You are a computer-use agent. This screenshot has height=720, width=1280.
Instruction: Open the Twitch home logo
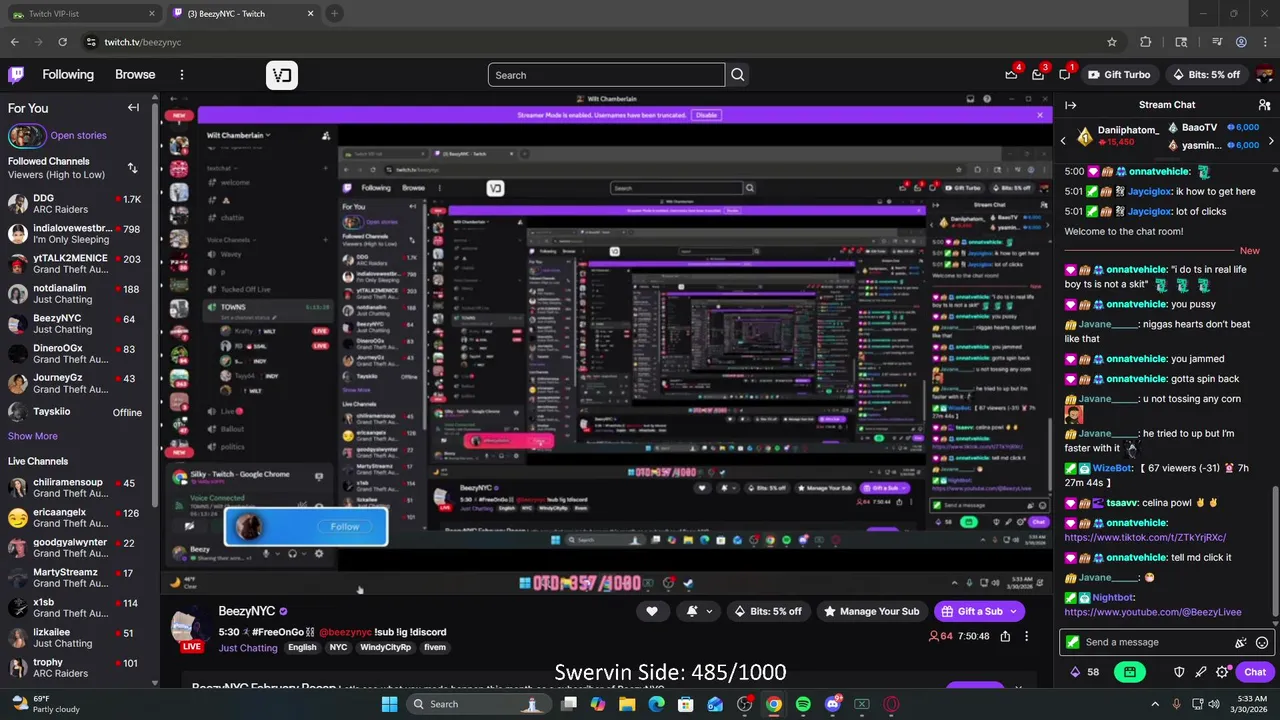click(16, 75)
